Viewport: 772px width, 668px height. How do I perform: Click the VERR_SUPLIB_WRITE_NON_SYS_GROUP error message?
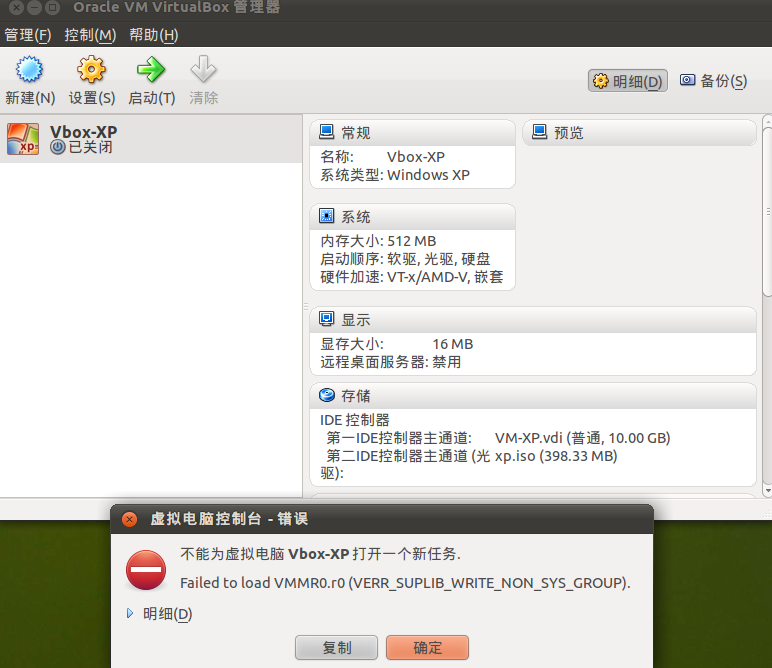pyautogui.click(x=405, y=583)
